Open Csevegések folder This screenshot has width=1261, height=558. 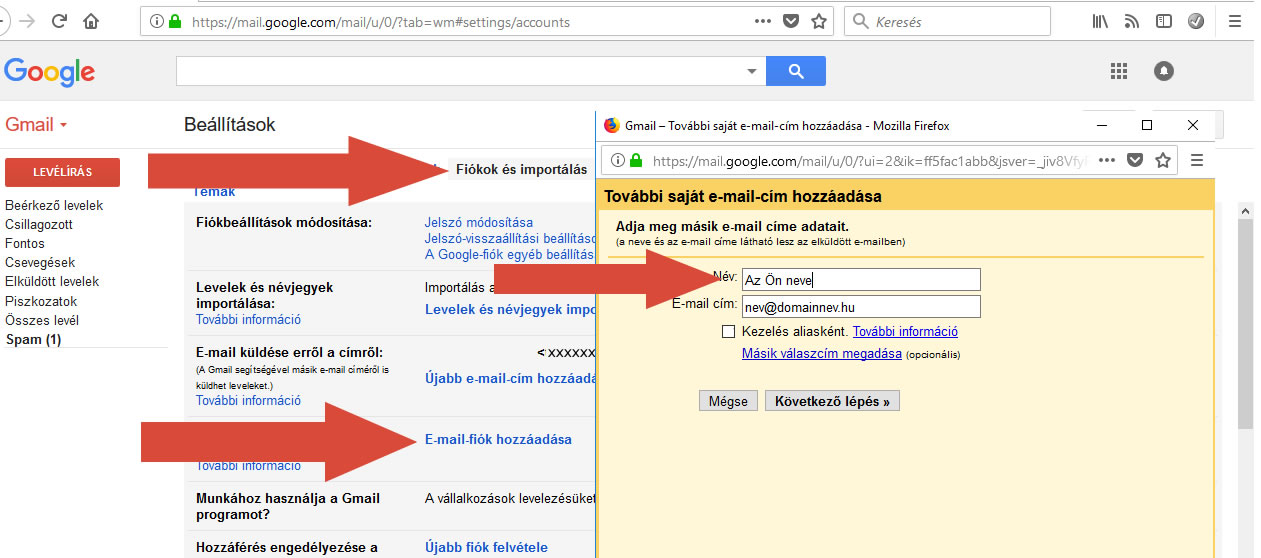(x=40, y=263)
